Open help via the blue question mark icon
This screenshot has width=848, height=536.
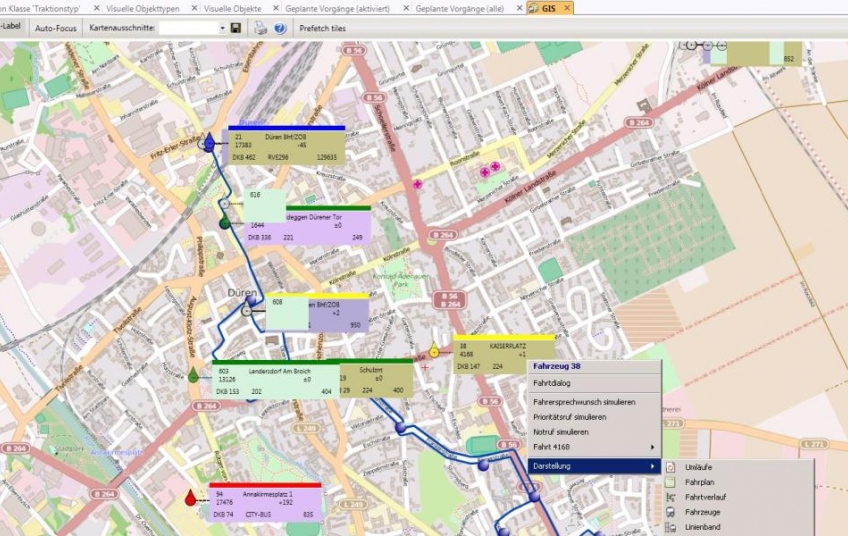click(x=280, y=28)
